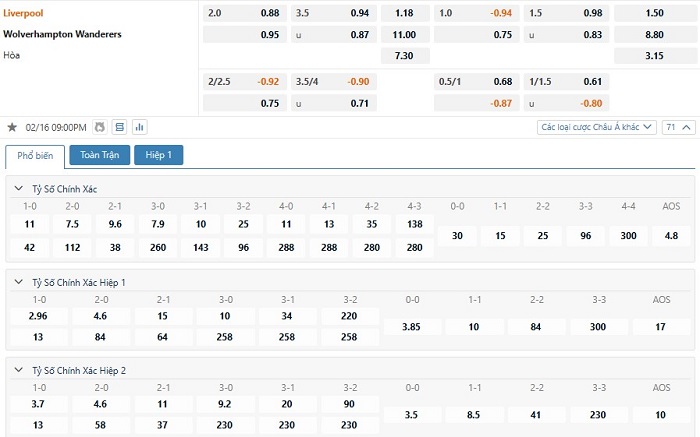Viewport: 700px width, 437px height.
Task: Bet Liverpool handicap 2.0 at 0.88
Action: [245, 13]
